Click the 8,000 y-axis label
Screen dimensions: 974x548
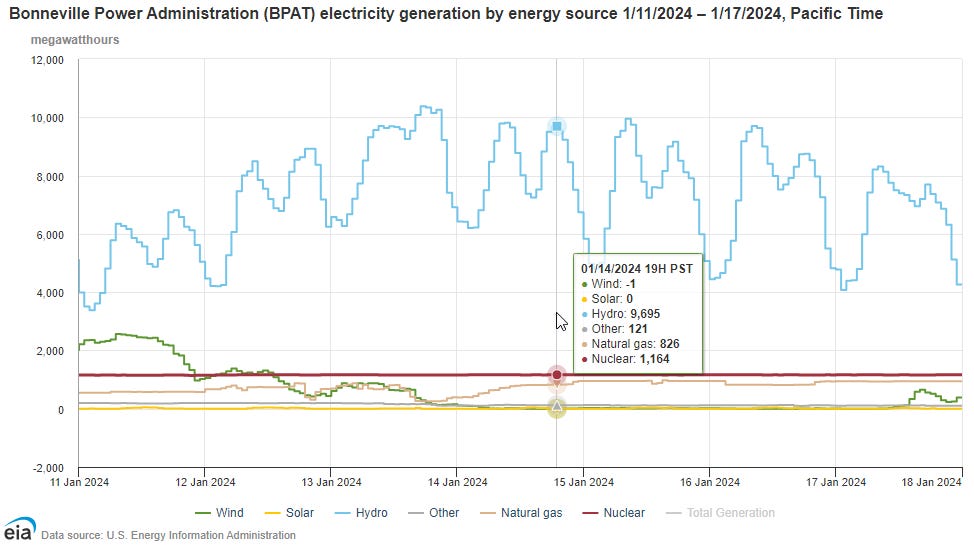(x=50, y=177)
